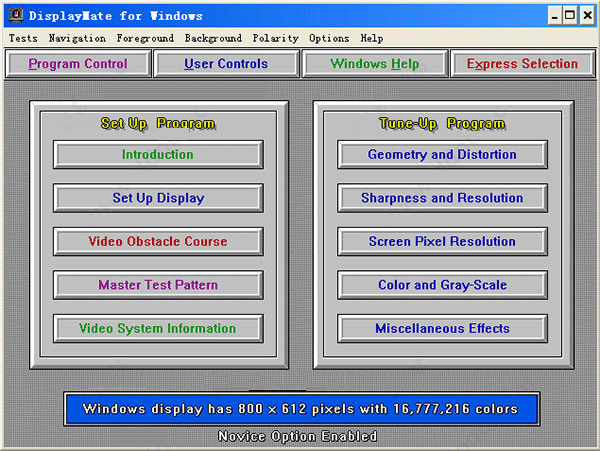Run Miscellaneous Effects tests

[x=442, y=329]
